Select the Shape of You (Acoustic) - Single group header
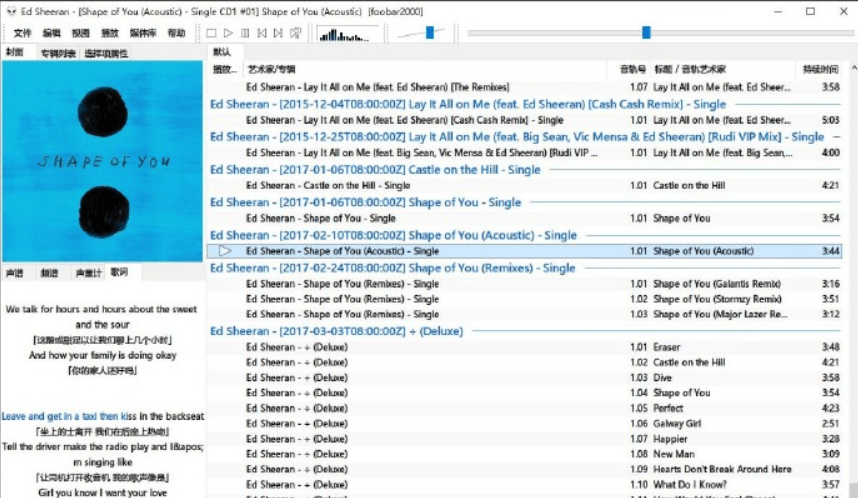The height and width of the screenshot is (498, 858). click(525, 235)
